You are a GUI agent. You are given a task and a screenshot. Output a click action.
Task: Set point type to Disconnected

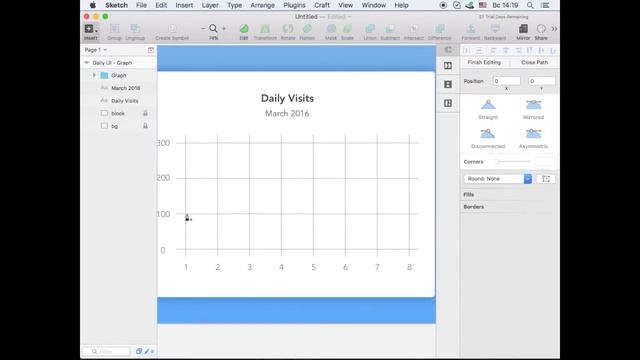pyautogui.click(x=488, y=138)
